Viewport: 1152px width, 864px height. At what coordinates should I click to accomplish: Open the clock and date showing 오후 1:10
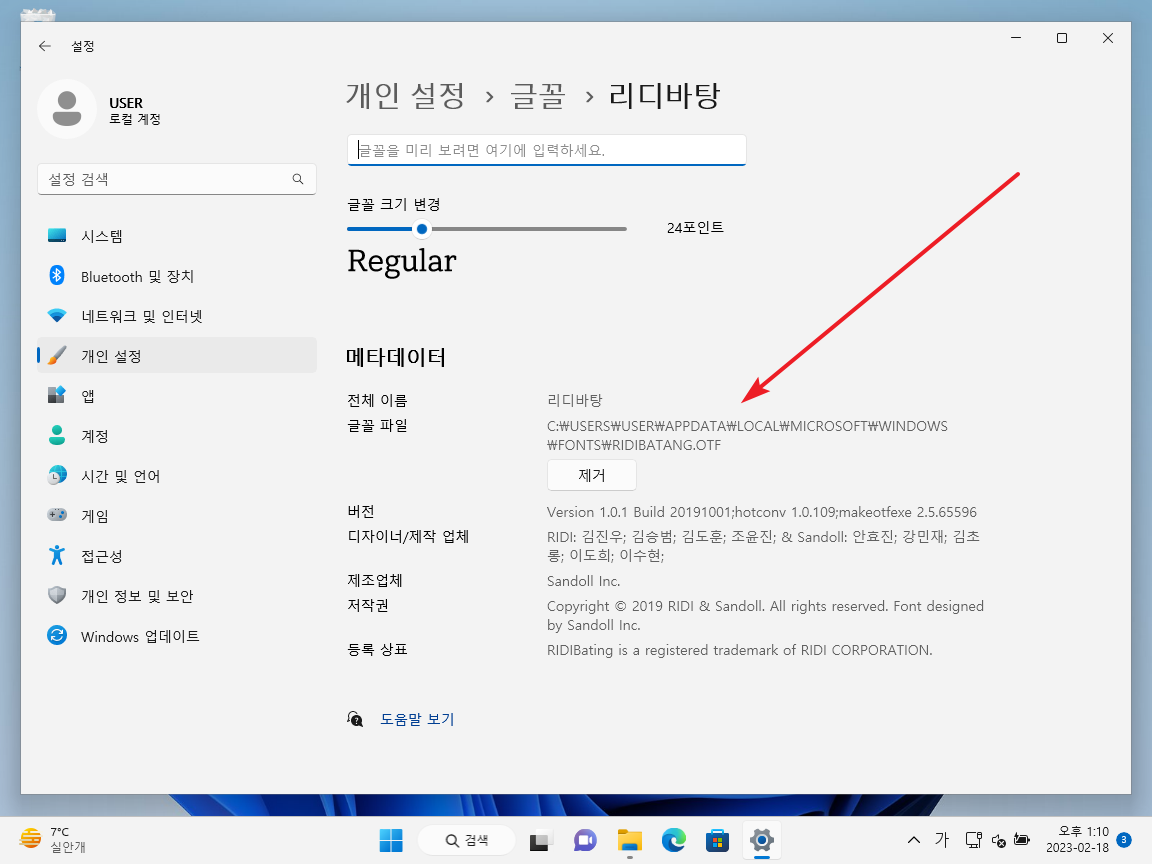pos(1078,840)
